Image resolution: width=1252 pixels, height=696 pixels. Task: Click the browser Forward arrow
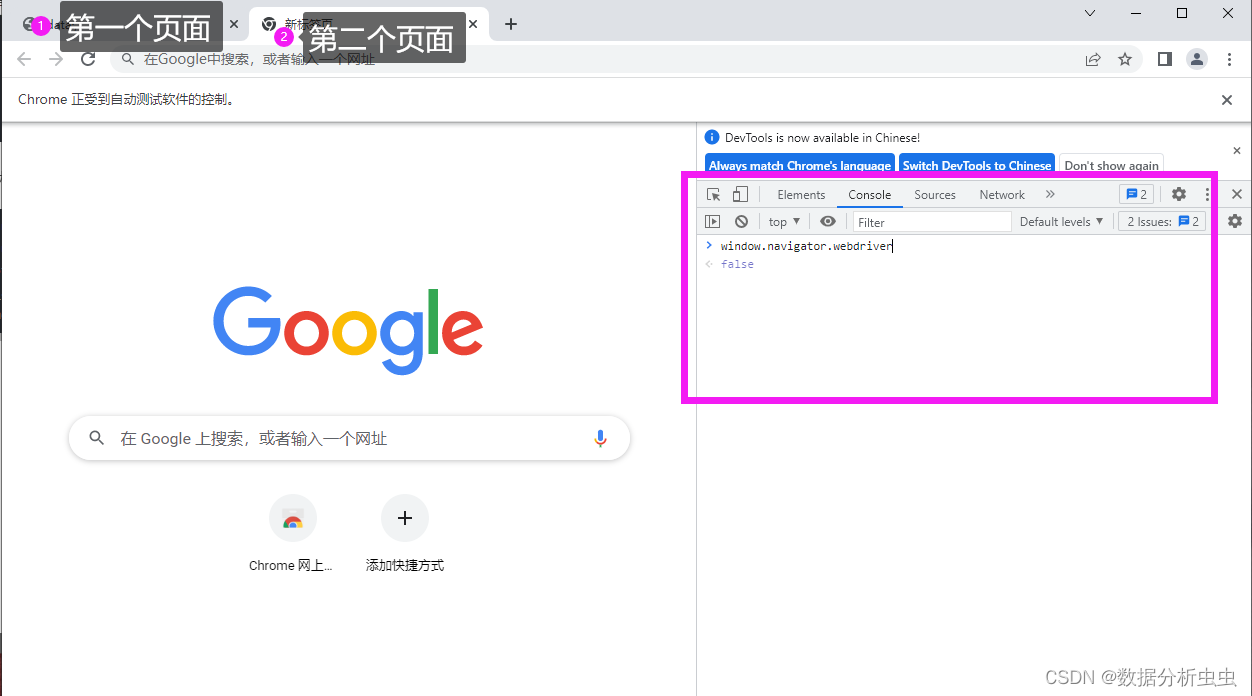point(56,59)
